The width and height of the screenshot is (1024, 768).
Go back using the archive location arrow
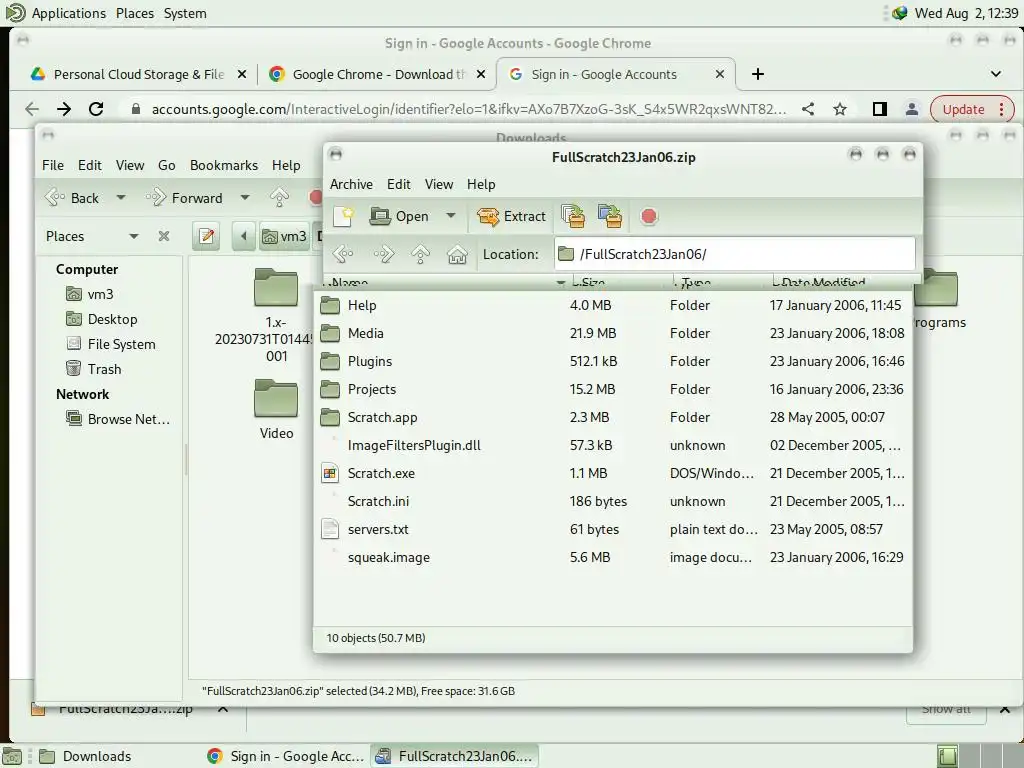(x=344, y=254)
